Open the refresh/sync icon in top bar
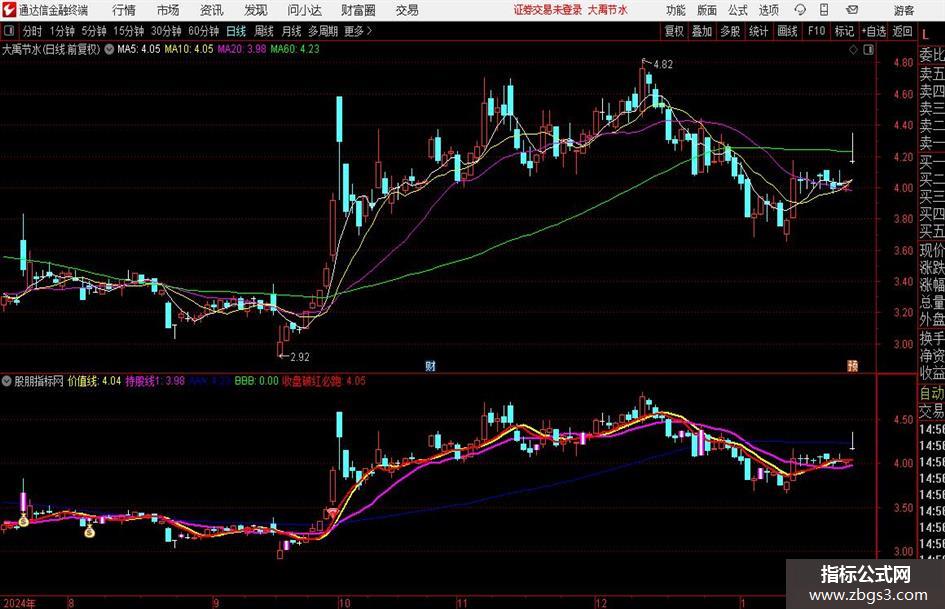The image size is (945, 609). pos(800,10)
